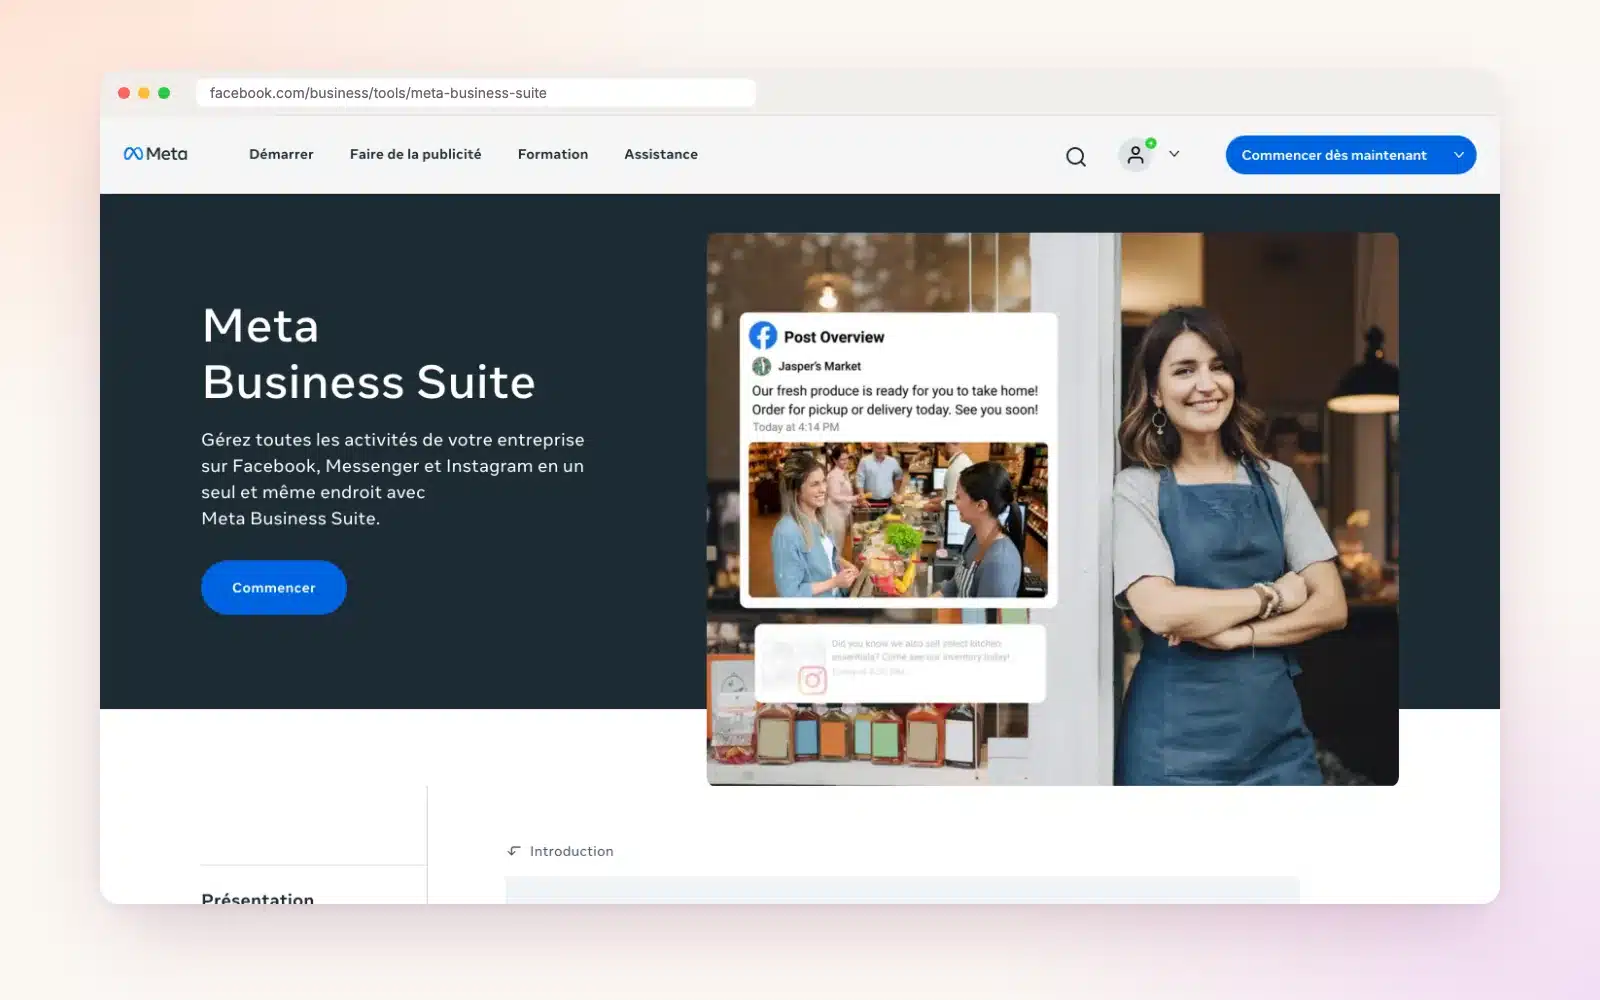Click the blue Commencer button
Screen dimensions: 1600x1000
tap(274, 587)
